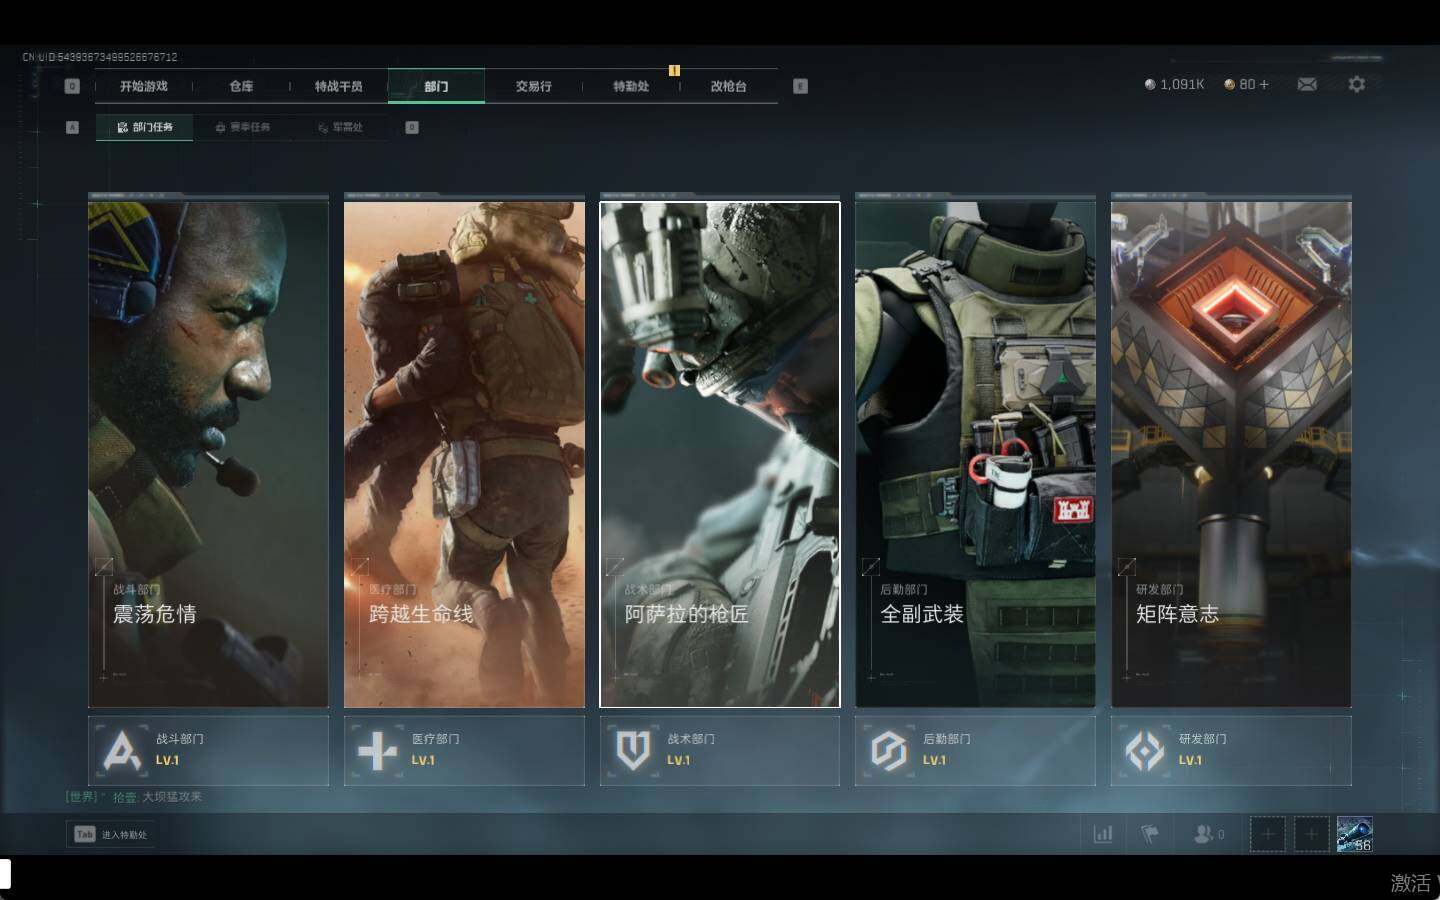Click the E next-tab key hint
This screenshot has width=1440, height=900.
pos(800,86)
